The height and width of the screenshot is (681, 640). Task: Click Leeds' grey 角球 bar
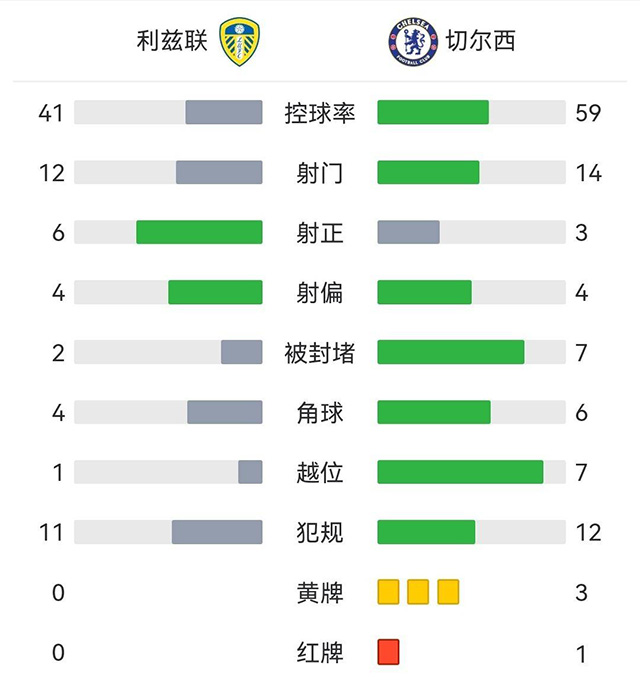click(x=225, y=412)
